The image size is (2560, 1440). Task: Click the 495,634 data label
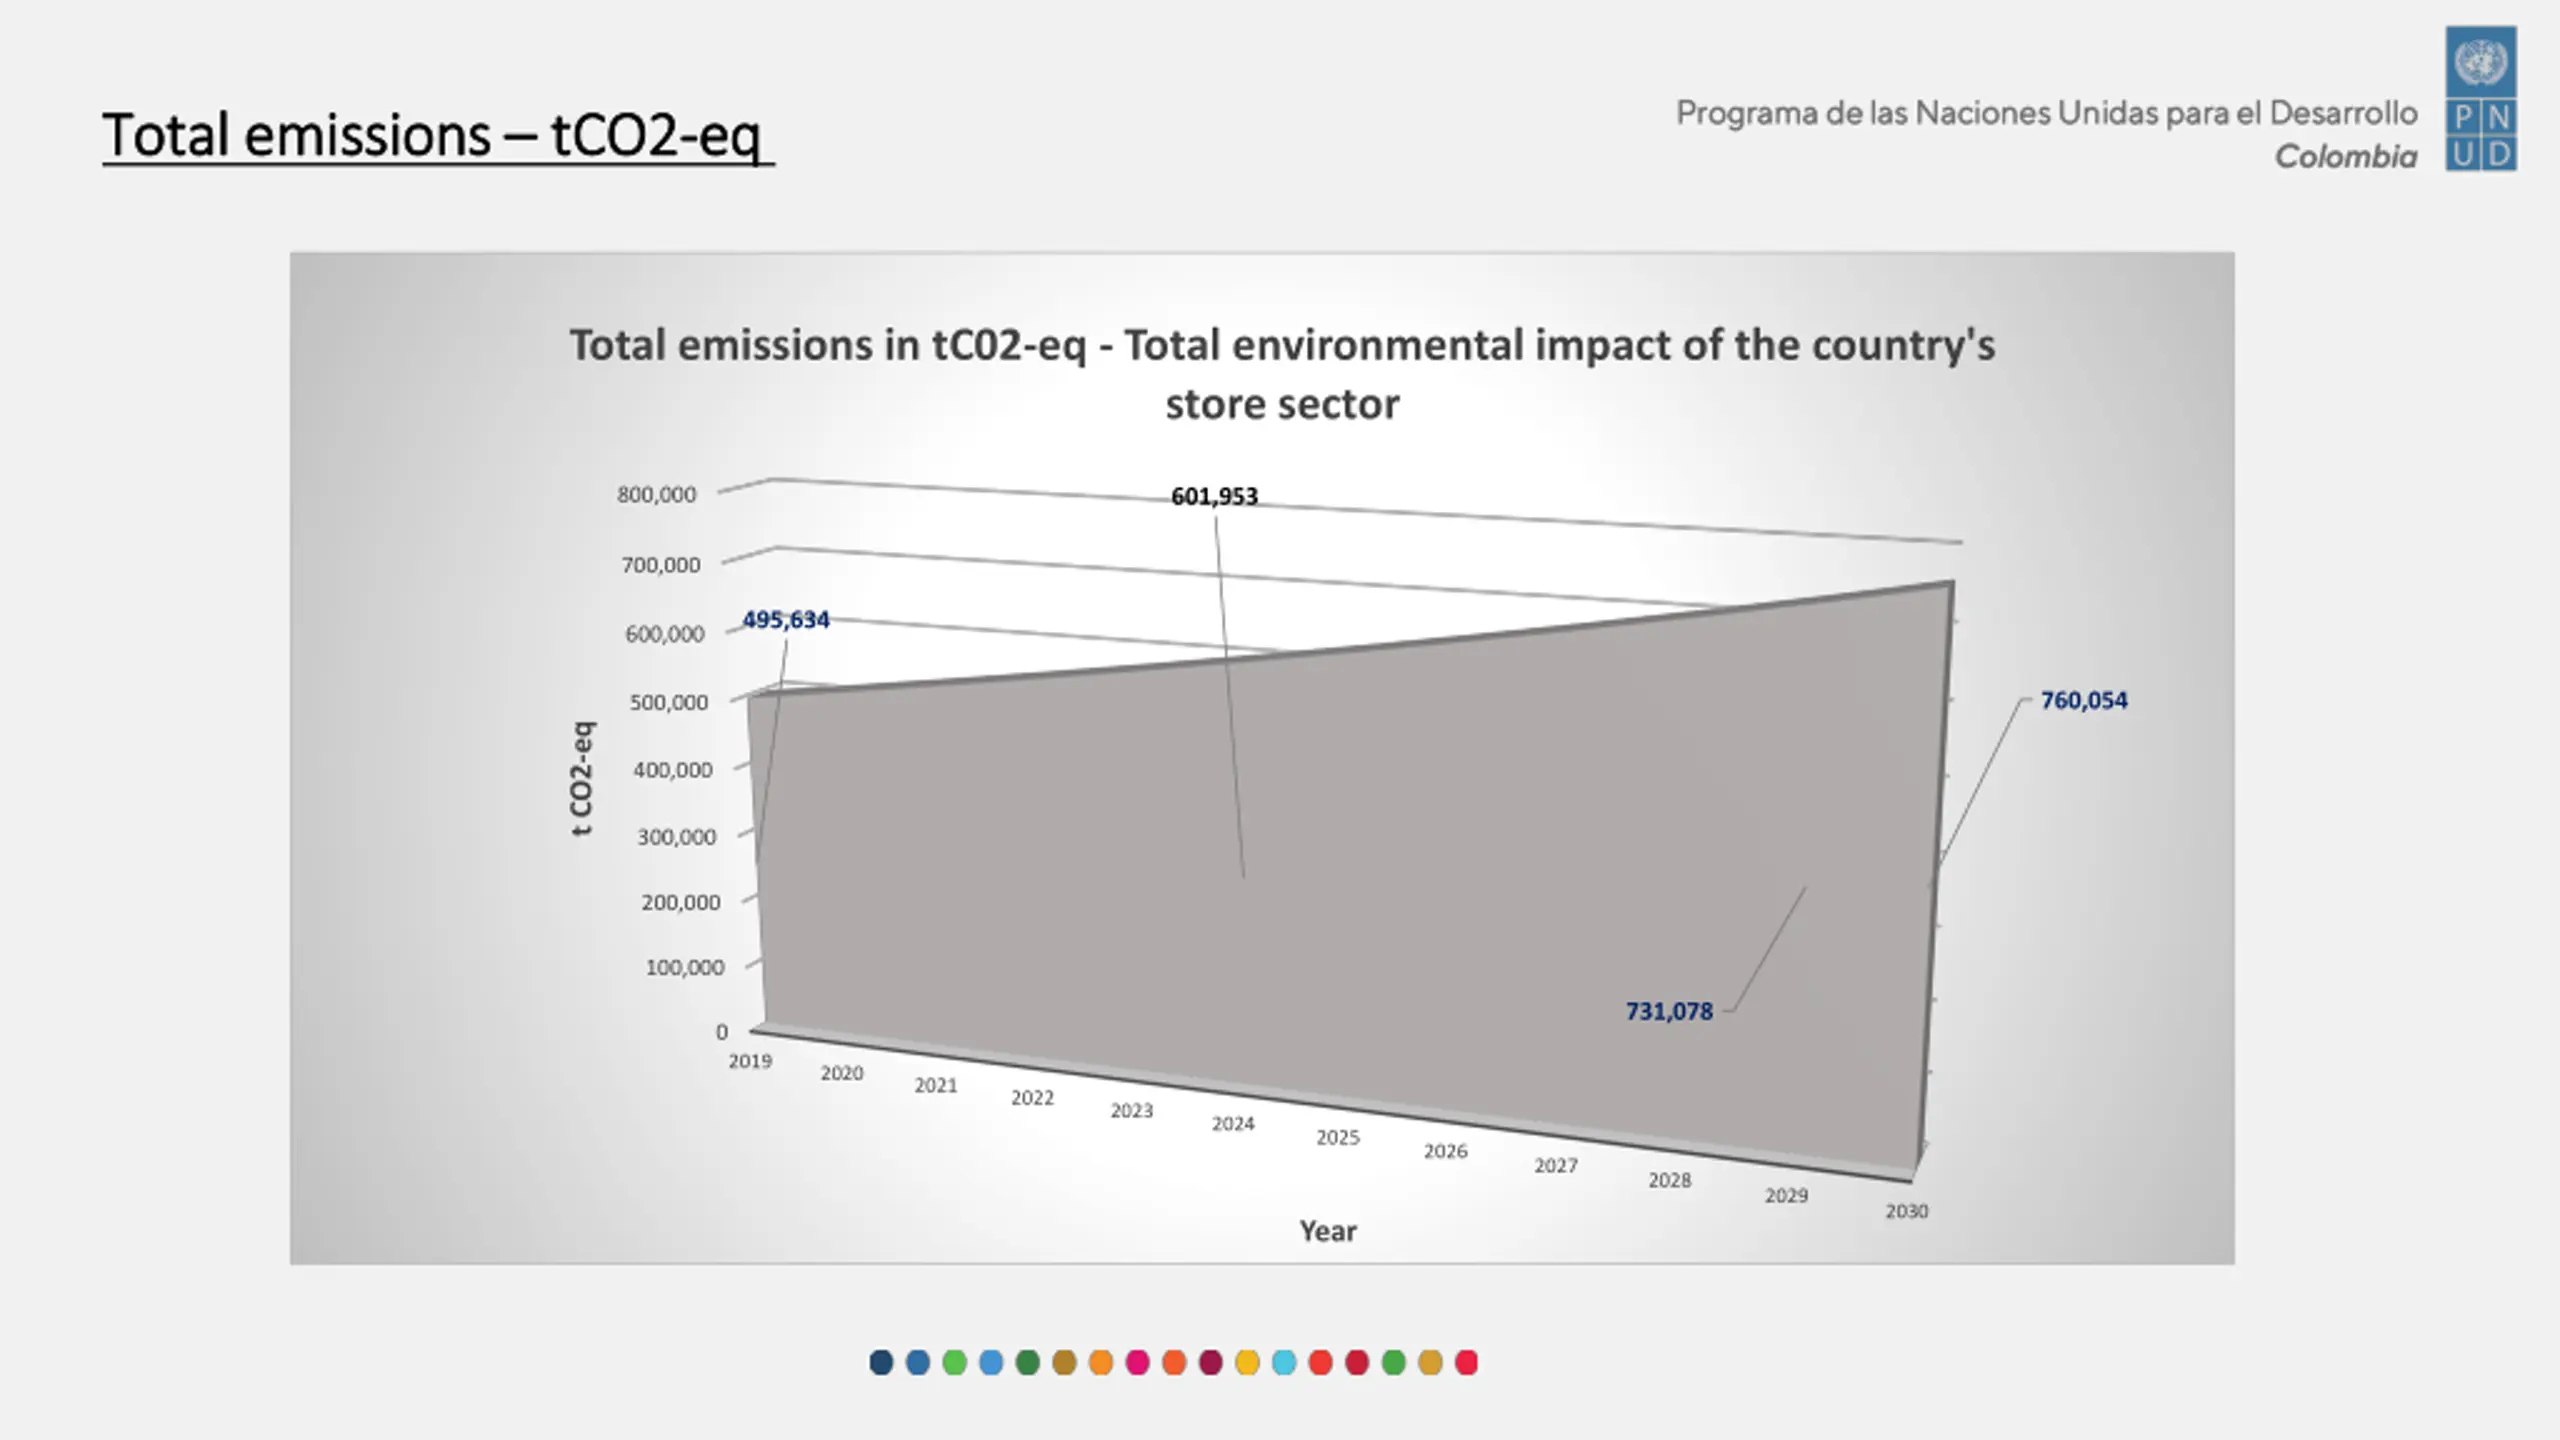[x=786, y=620]
